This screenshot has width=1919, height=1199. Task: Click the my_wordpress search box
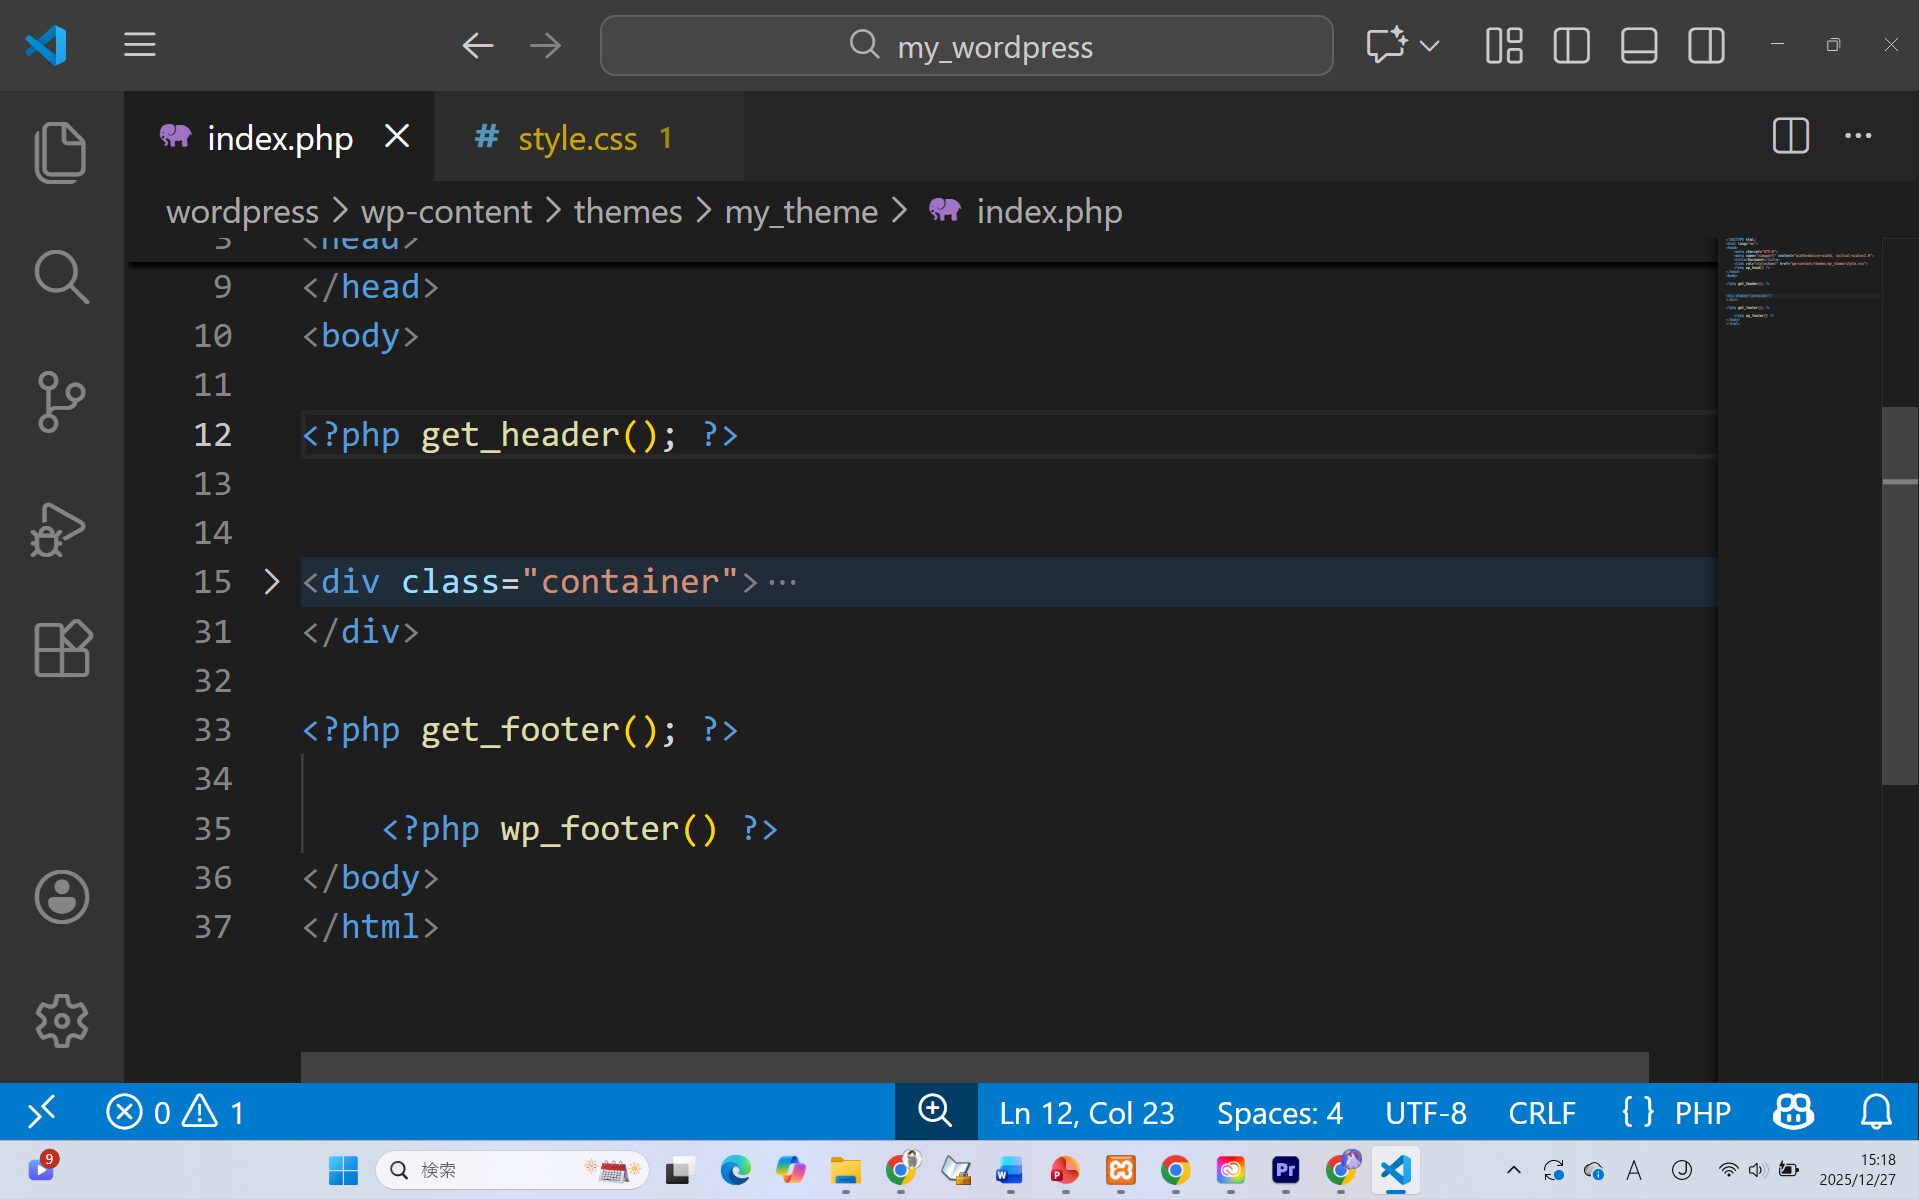[x=965, y=45]
